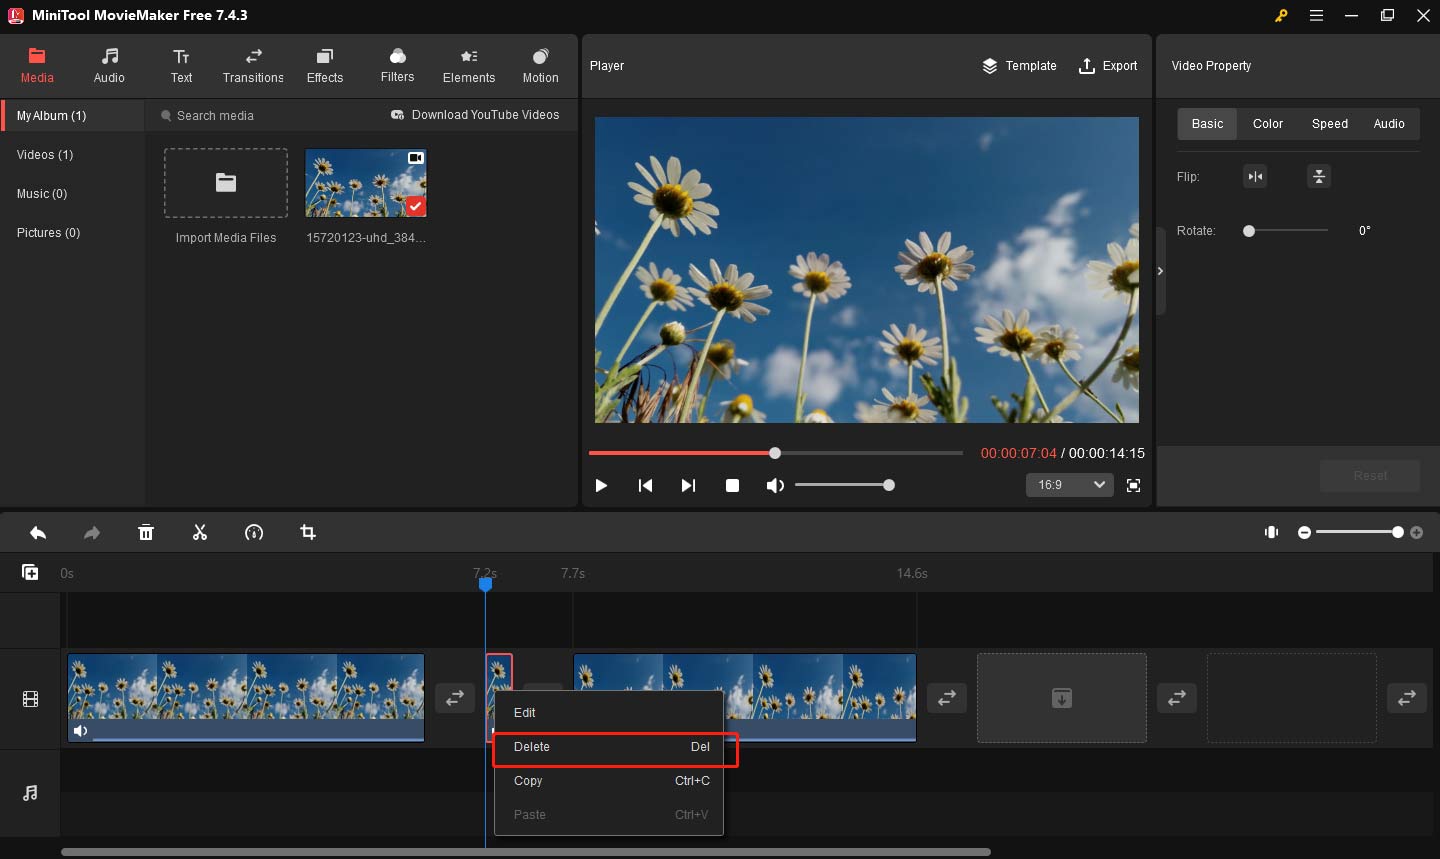Screen dimensions: 1440x859
Task: Switch to Basic property tab
Action: coord(1207,124)
